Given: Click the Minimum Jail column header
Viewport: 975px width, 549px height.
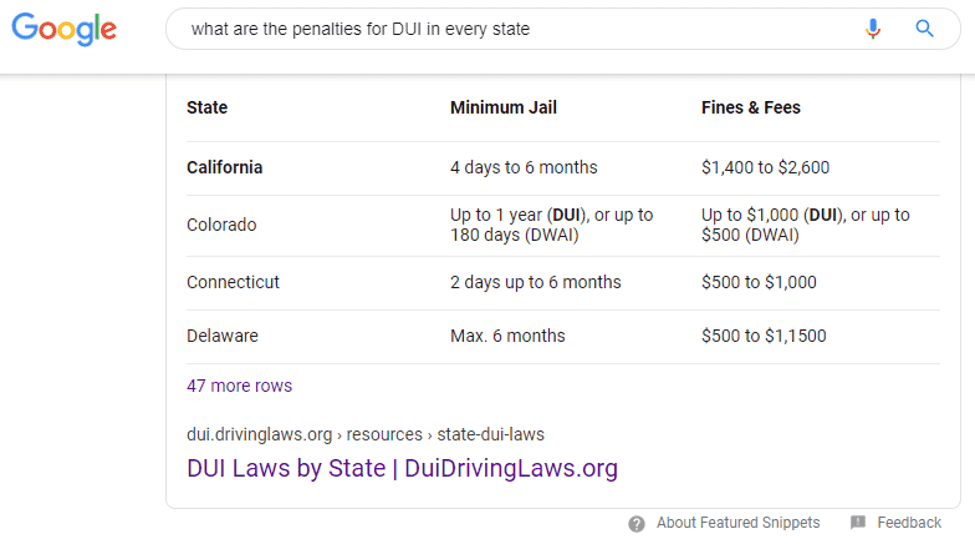Looking at the screenshot, I should (503, 108).
